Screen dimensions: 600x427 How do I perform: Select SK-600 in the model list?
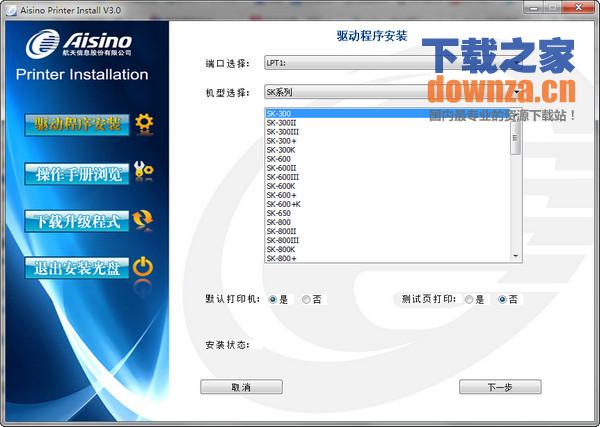pos(388,159)
